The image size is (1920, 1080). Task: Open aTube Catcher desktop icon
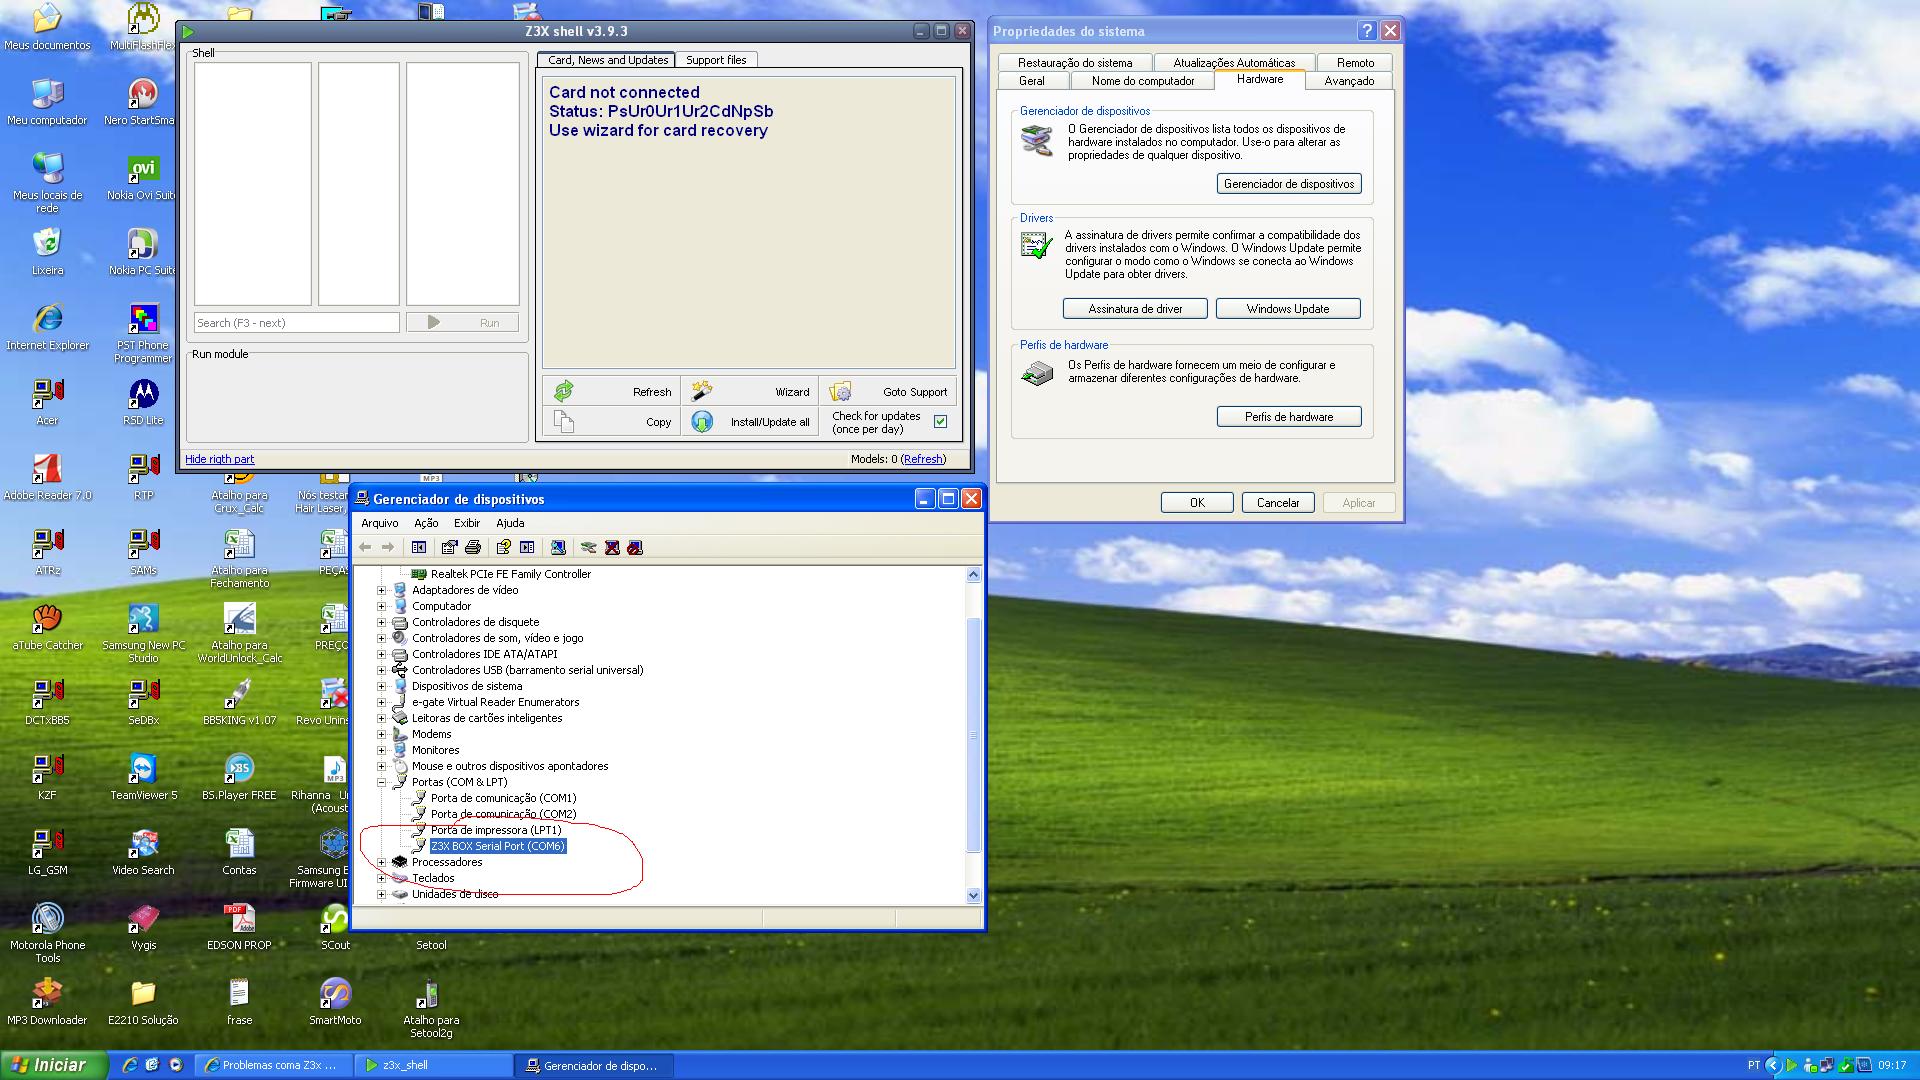47,627
